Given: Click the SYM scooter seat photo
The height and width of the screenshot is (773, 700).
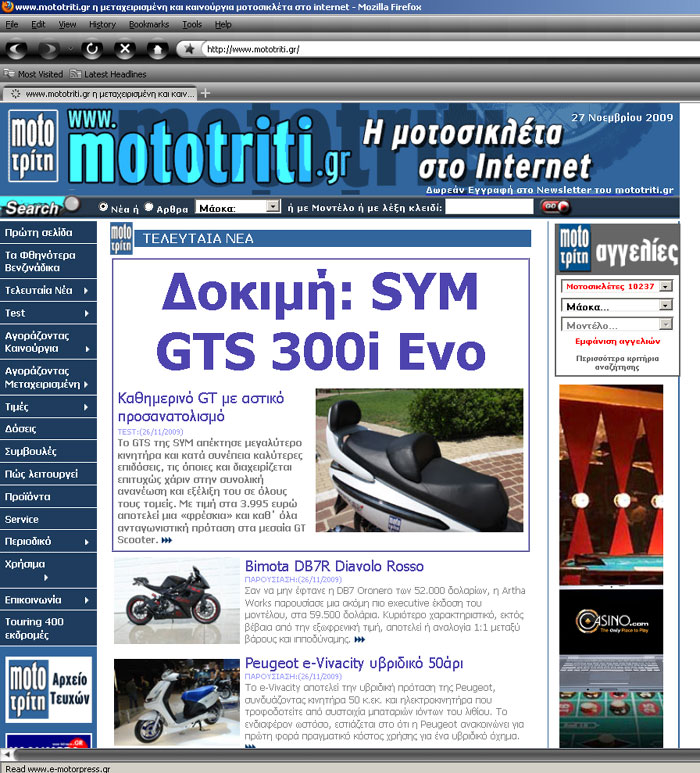Looking at the screenshot, I should coord(419,460).
